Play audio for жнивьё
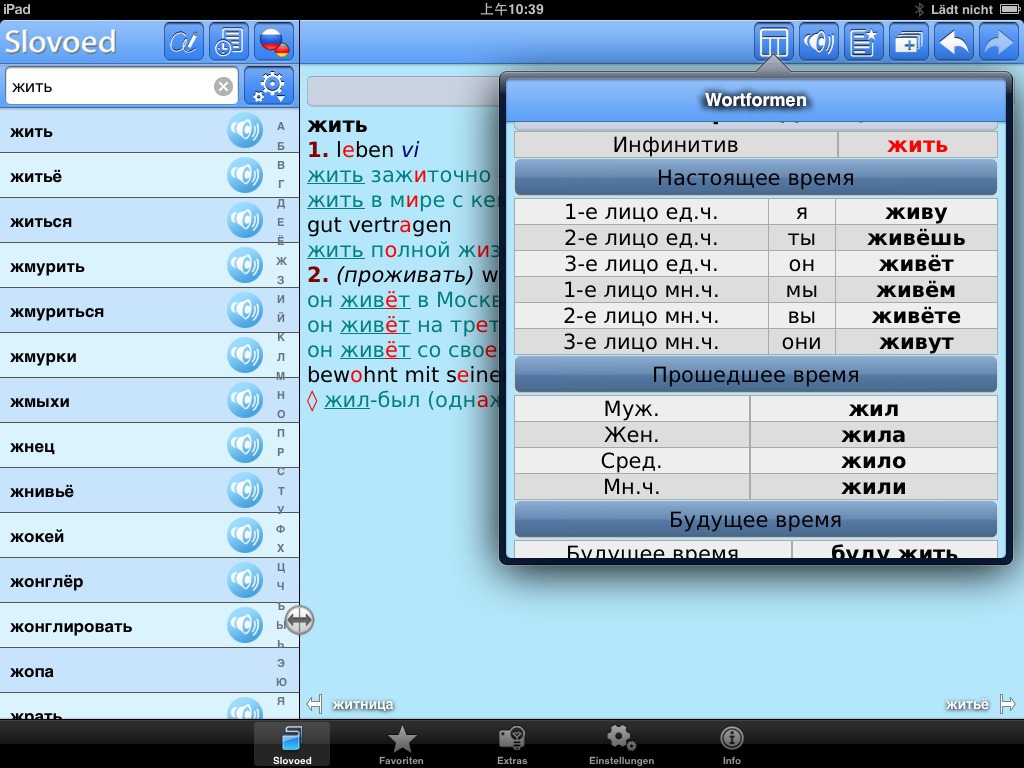This screenshot has height=768, width=1024. (x=245, y=491)
